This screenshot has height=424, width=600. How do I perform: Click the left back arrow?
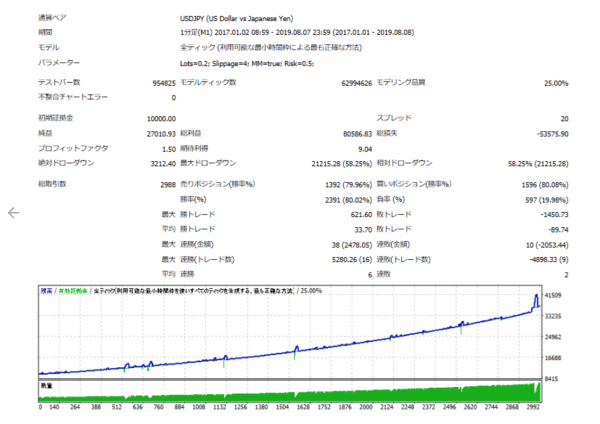pyautogui.click(x=13, y=213)
